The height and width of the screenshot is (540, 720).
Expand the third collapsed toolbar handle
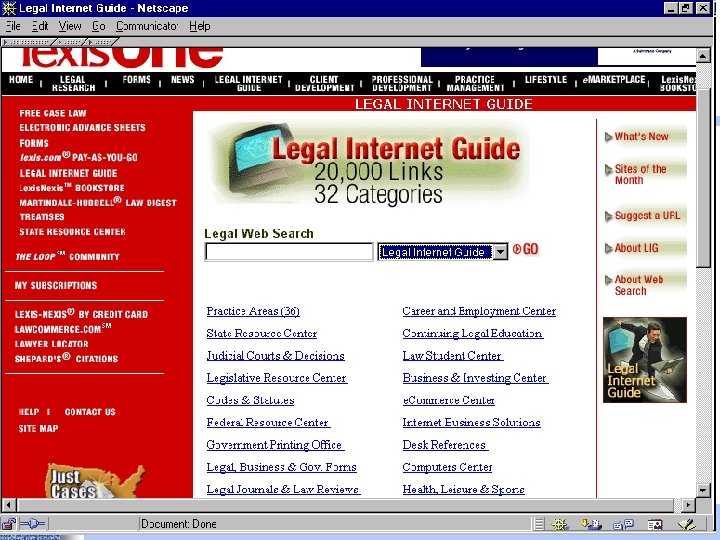[101, 42]
